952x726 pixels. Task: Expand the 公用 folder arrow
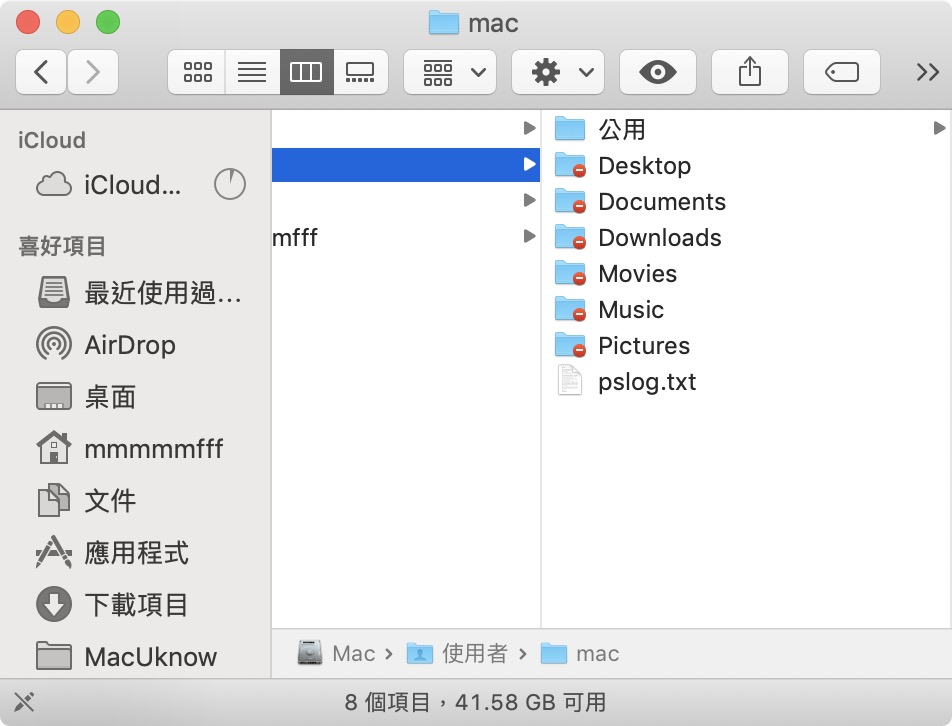[x=939, y=128]
